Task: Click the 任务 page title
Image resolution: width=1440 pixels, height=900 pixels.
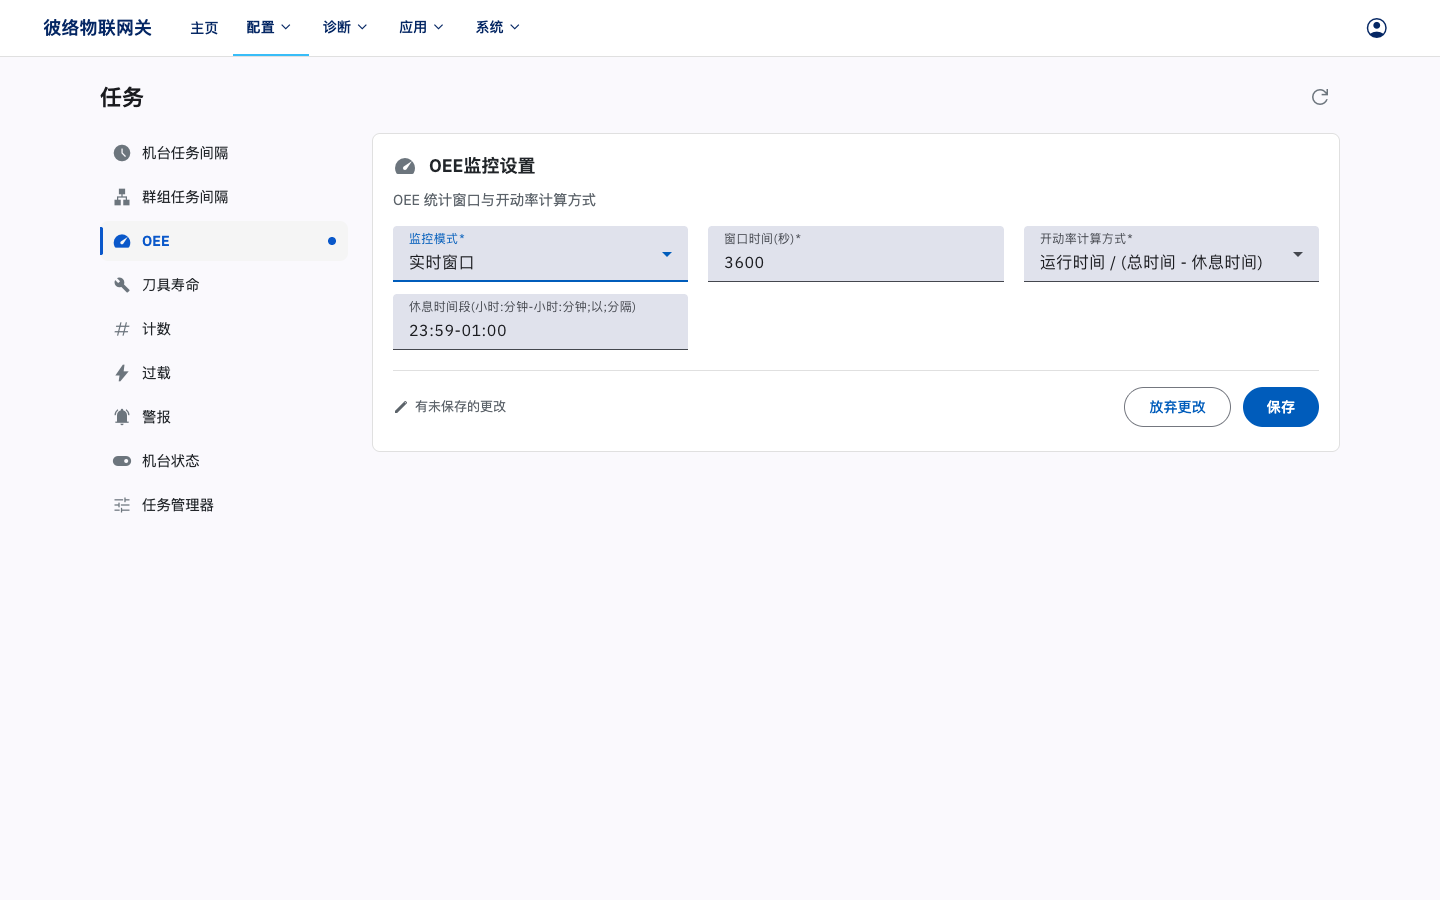Action: pyautogui.click(x=122, y=97)
